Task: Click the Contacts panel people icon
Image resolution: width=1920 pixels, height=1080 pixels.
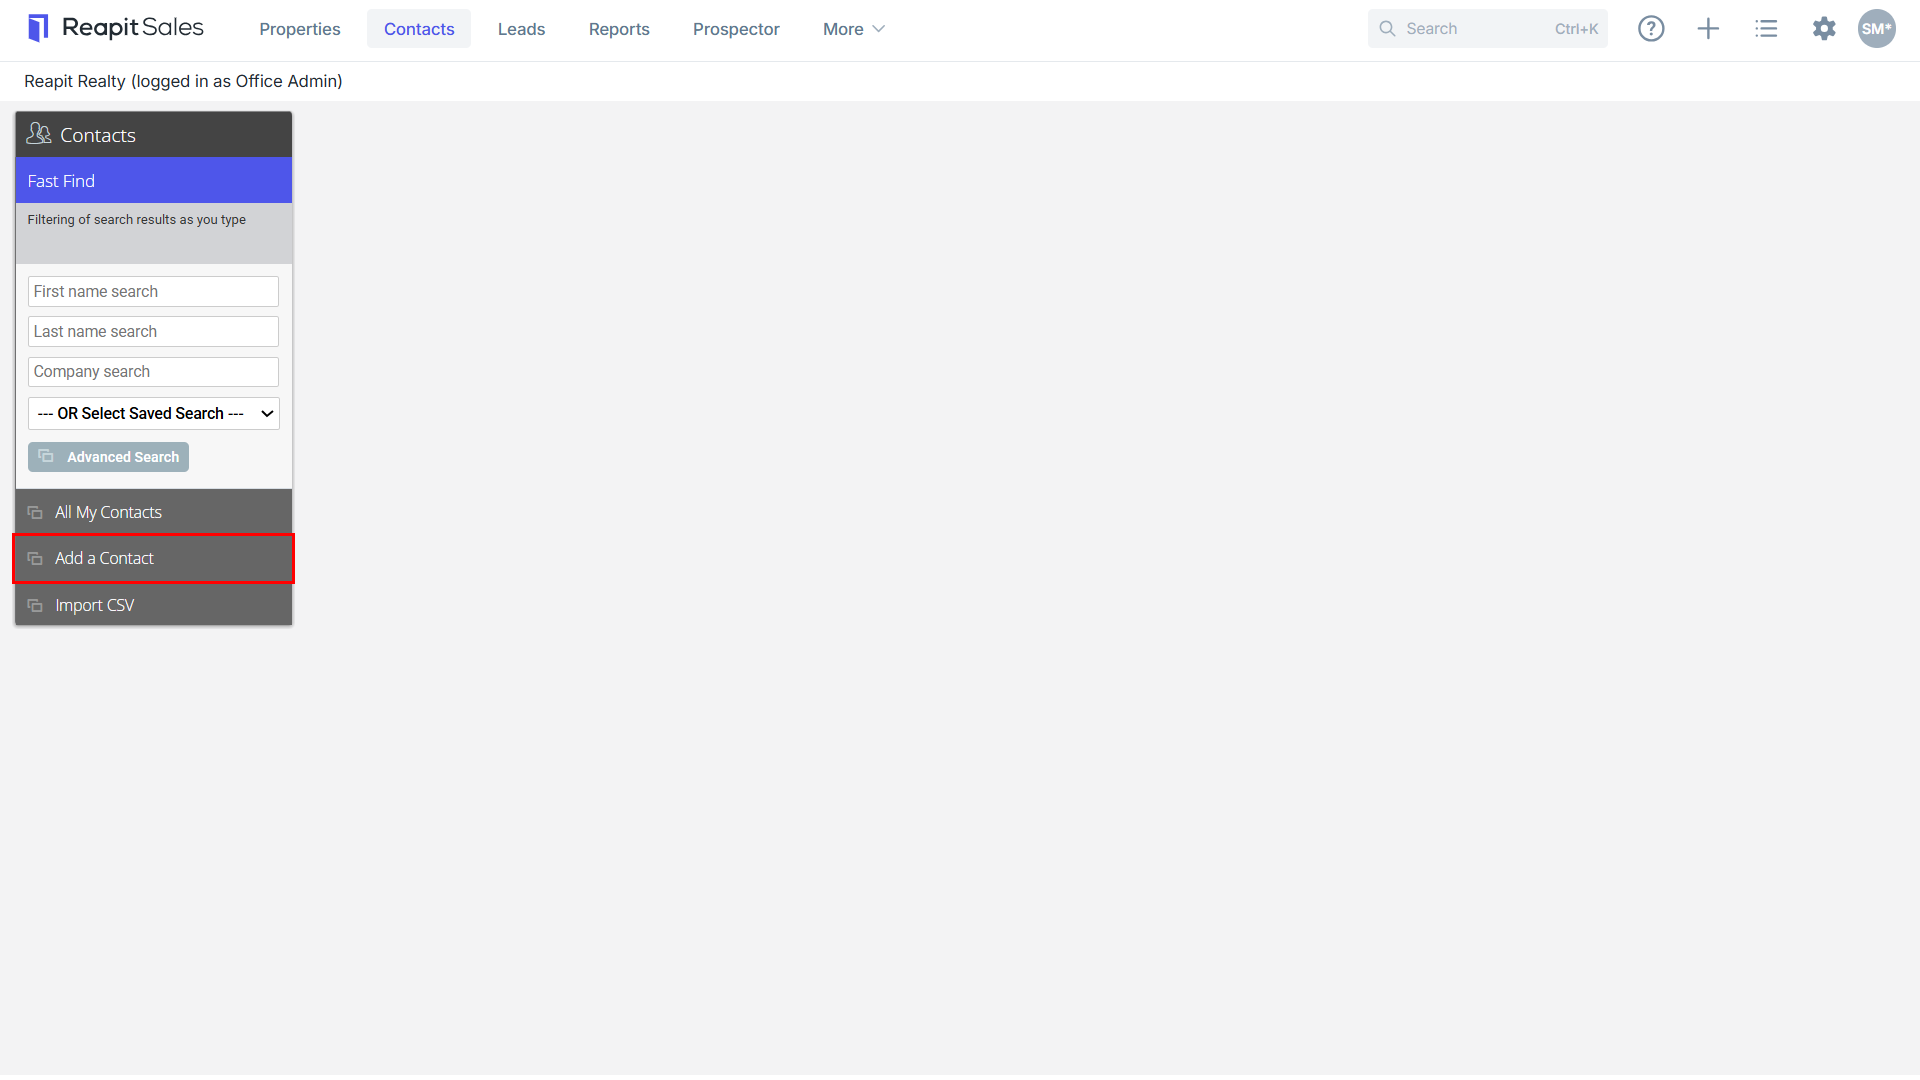Action: click(39, 134)
